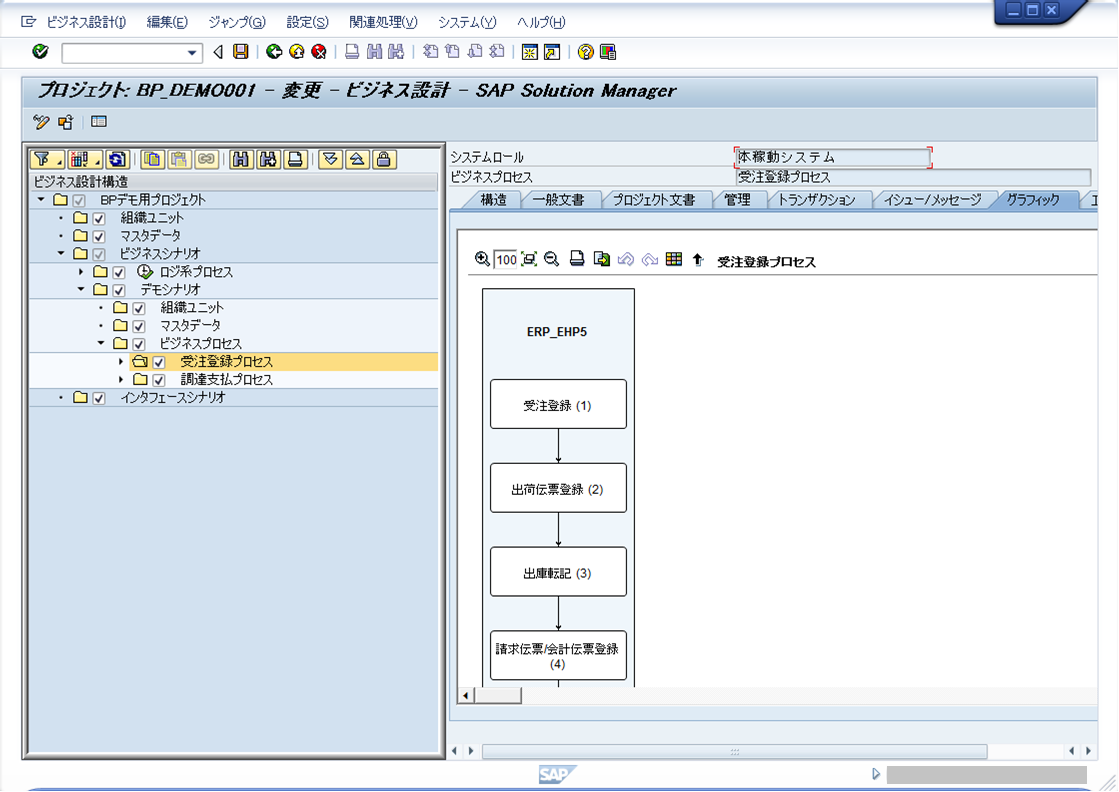Collapse the ビジネスシナリオ tree node
Image resolution: width=1119 pixels, height=792 pixels.
pos(61,253)
